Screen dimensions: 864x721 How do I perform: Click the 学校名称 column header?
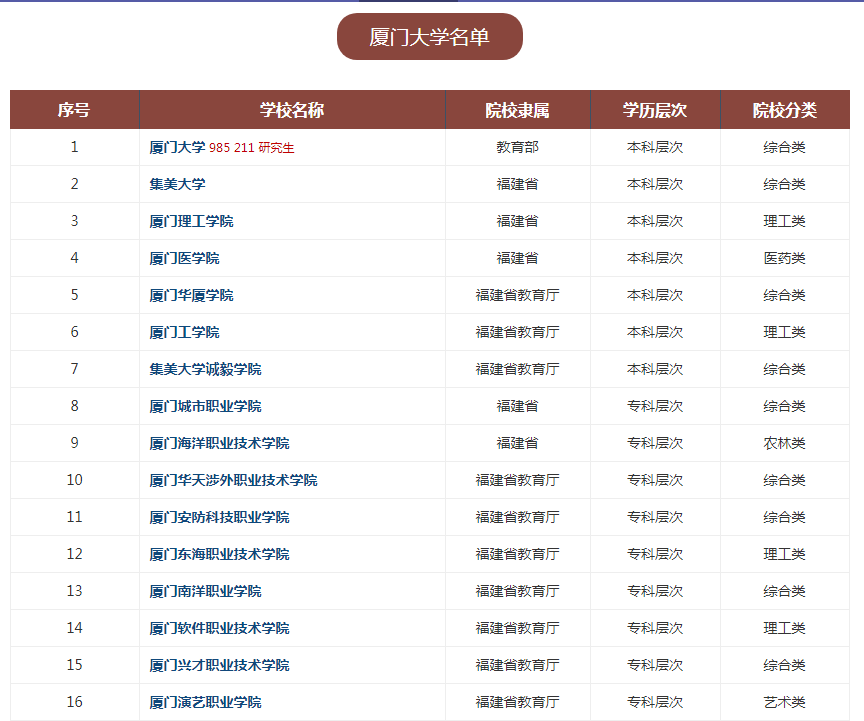click(290, 110)
